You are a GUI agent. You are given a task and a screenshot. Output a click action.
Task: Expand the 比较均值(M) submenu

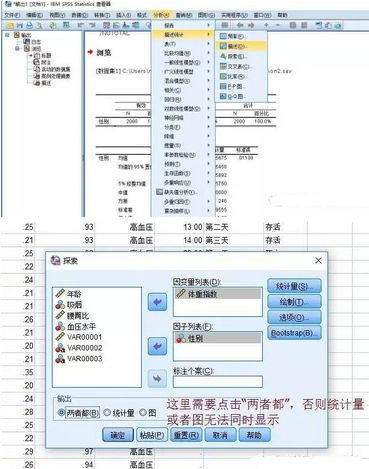pos(183,53)
